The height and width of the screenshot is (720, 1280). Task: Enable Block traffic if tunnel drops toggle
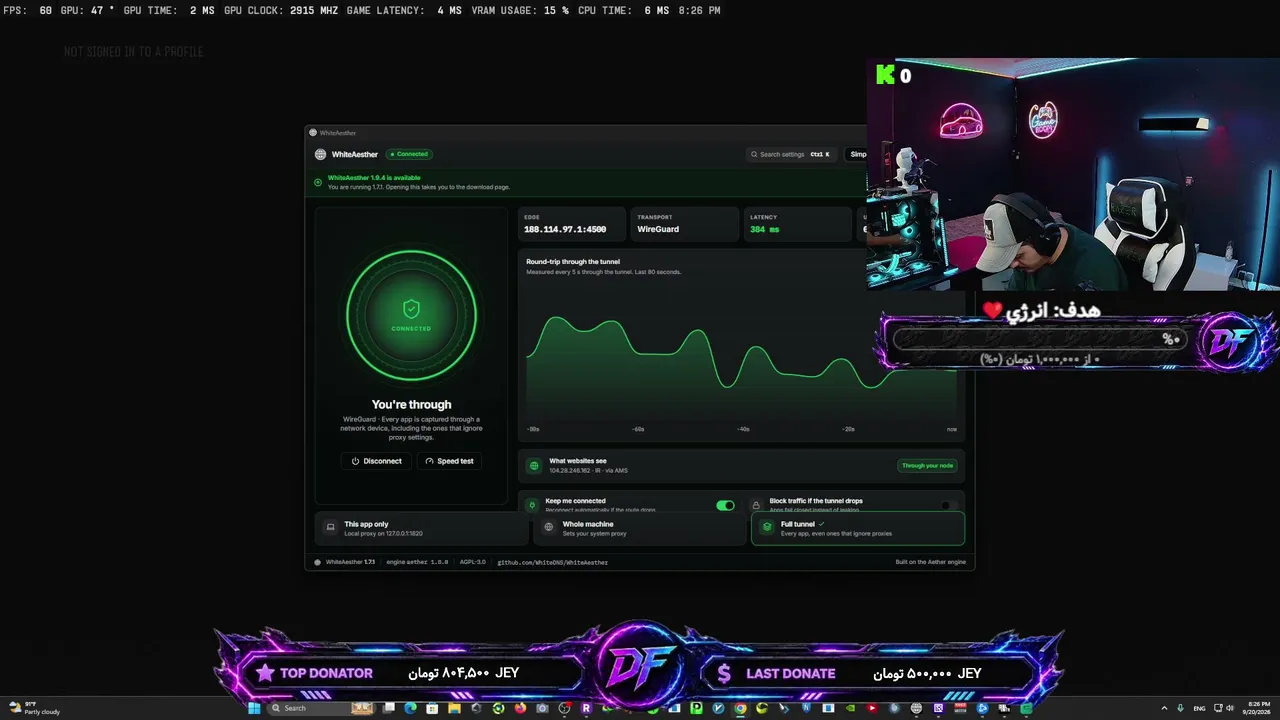point(948,505)
